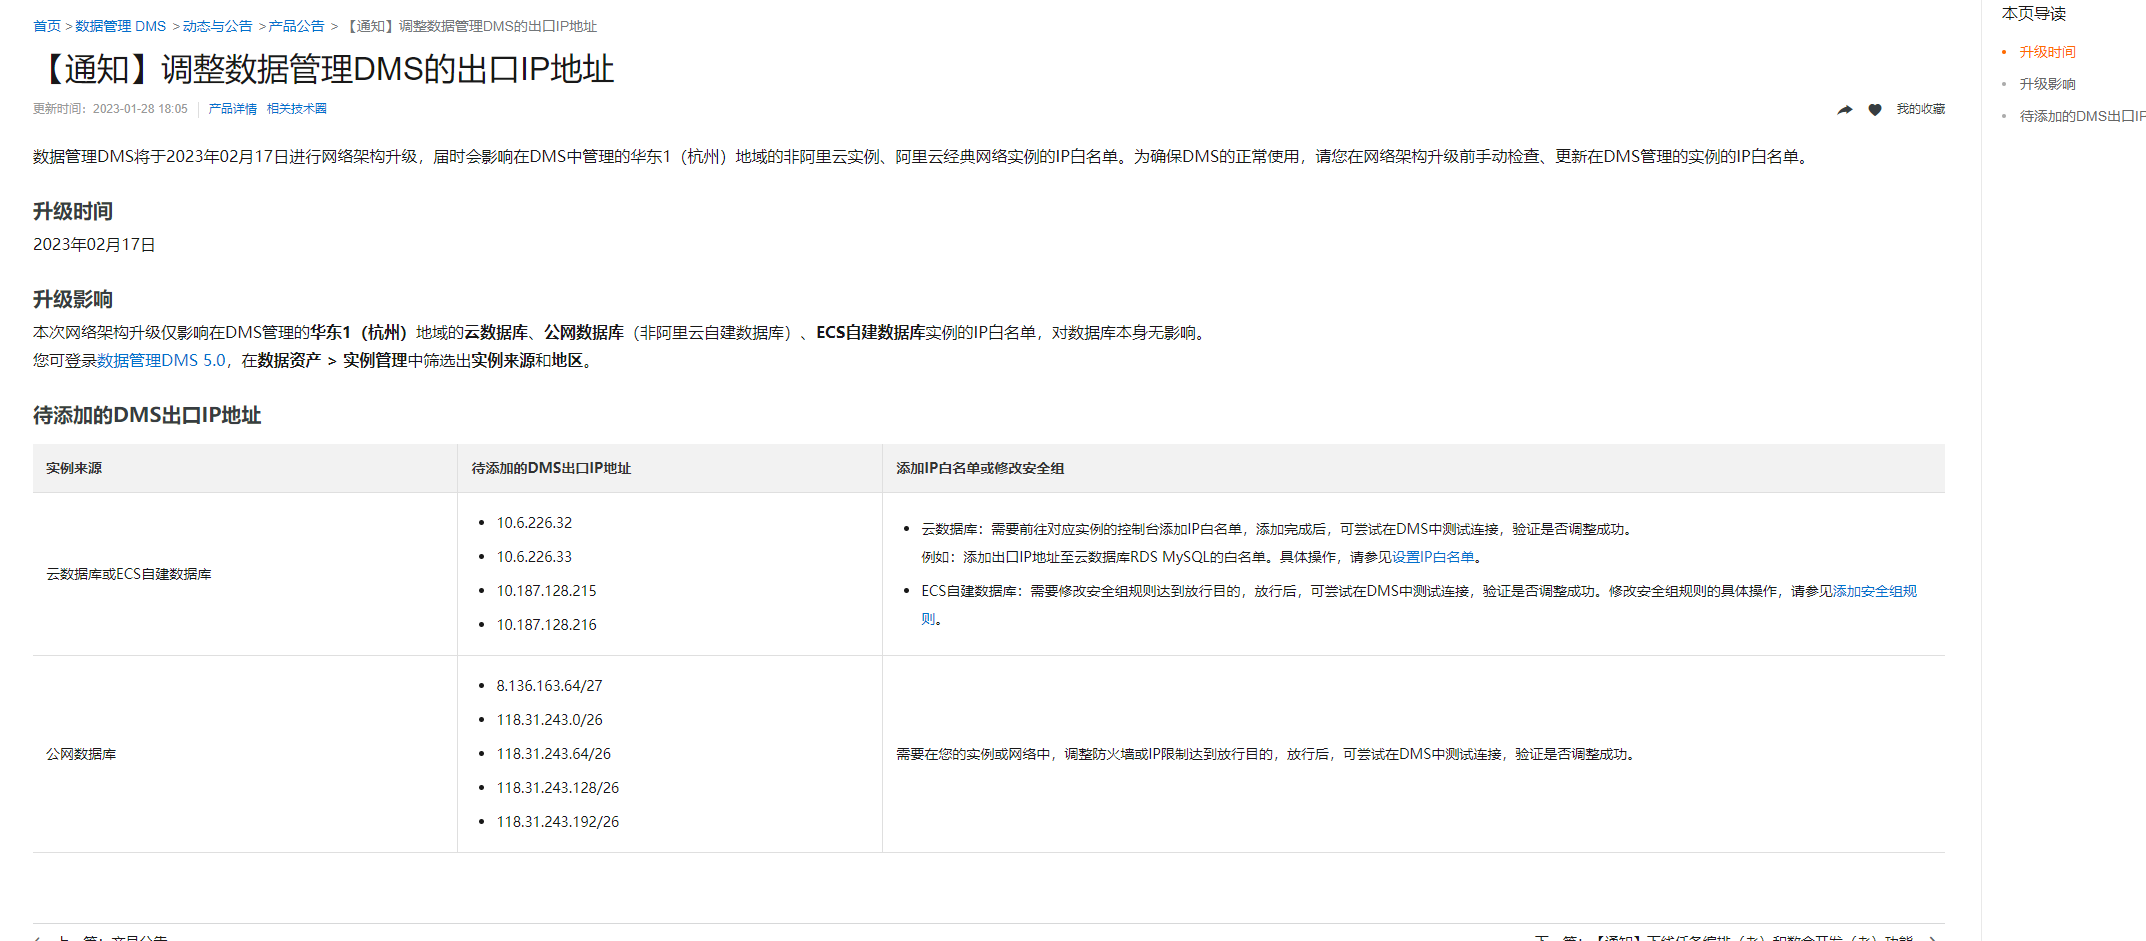Select IP address 10.187.128.215
Screen dimensions: 2146x941
547,591
